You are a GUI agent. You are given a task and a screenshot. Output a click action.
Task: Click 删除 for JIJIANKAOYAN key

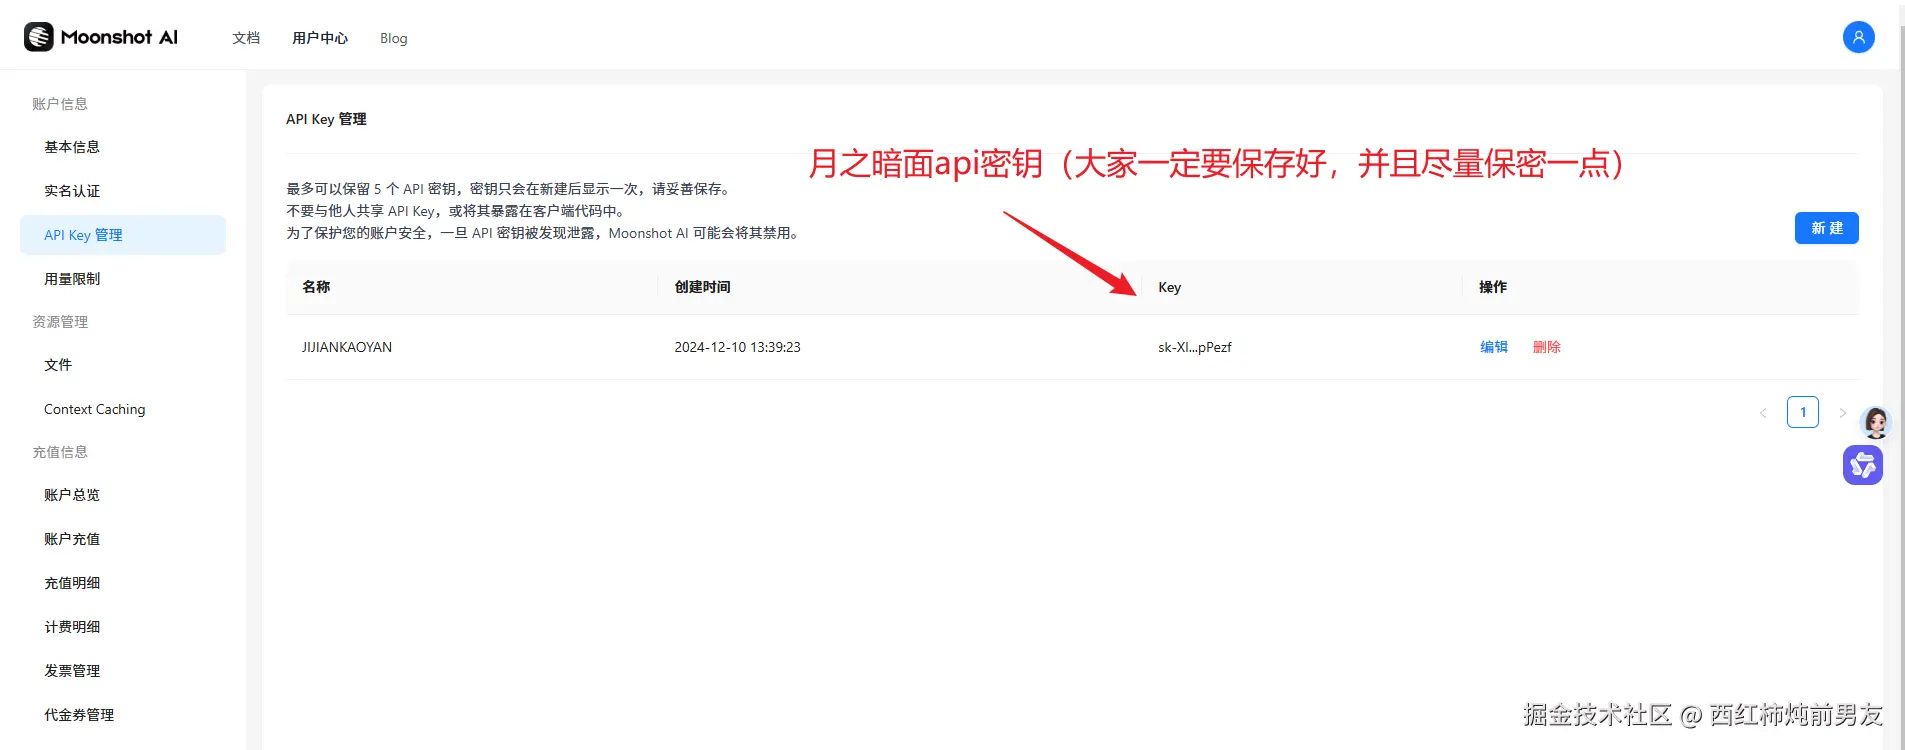click(1547, 347)
